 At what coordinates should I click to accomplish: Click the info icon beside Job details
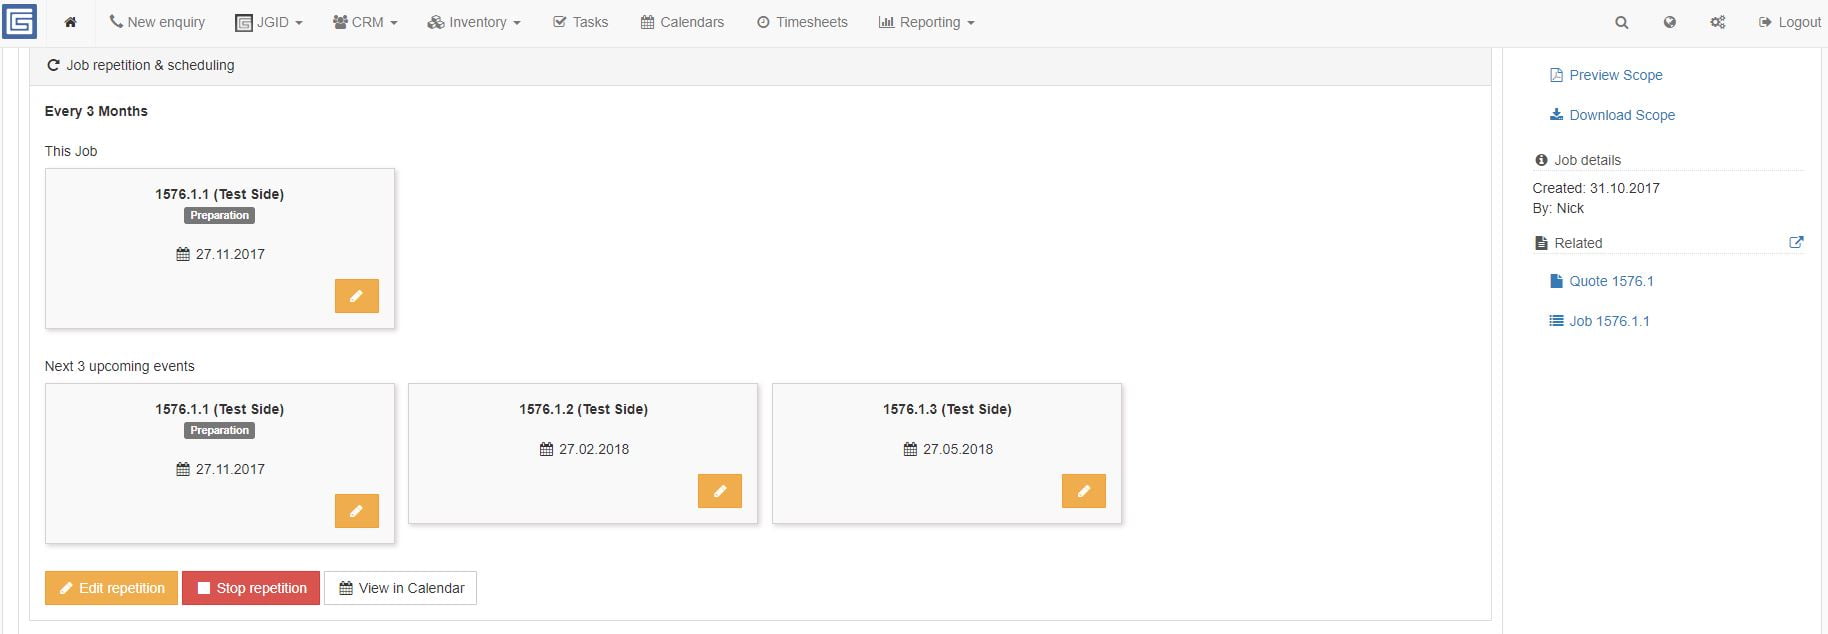click(1541, 160)
